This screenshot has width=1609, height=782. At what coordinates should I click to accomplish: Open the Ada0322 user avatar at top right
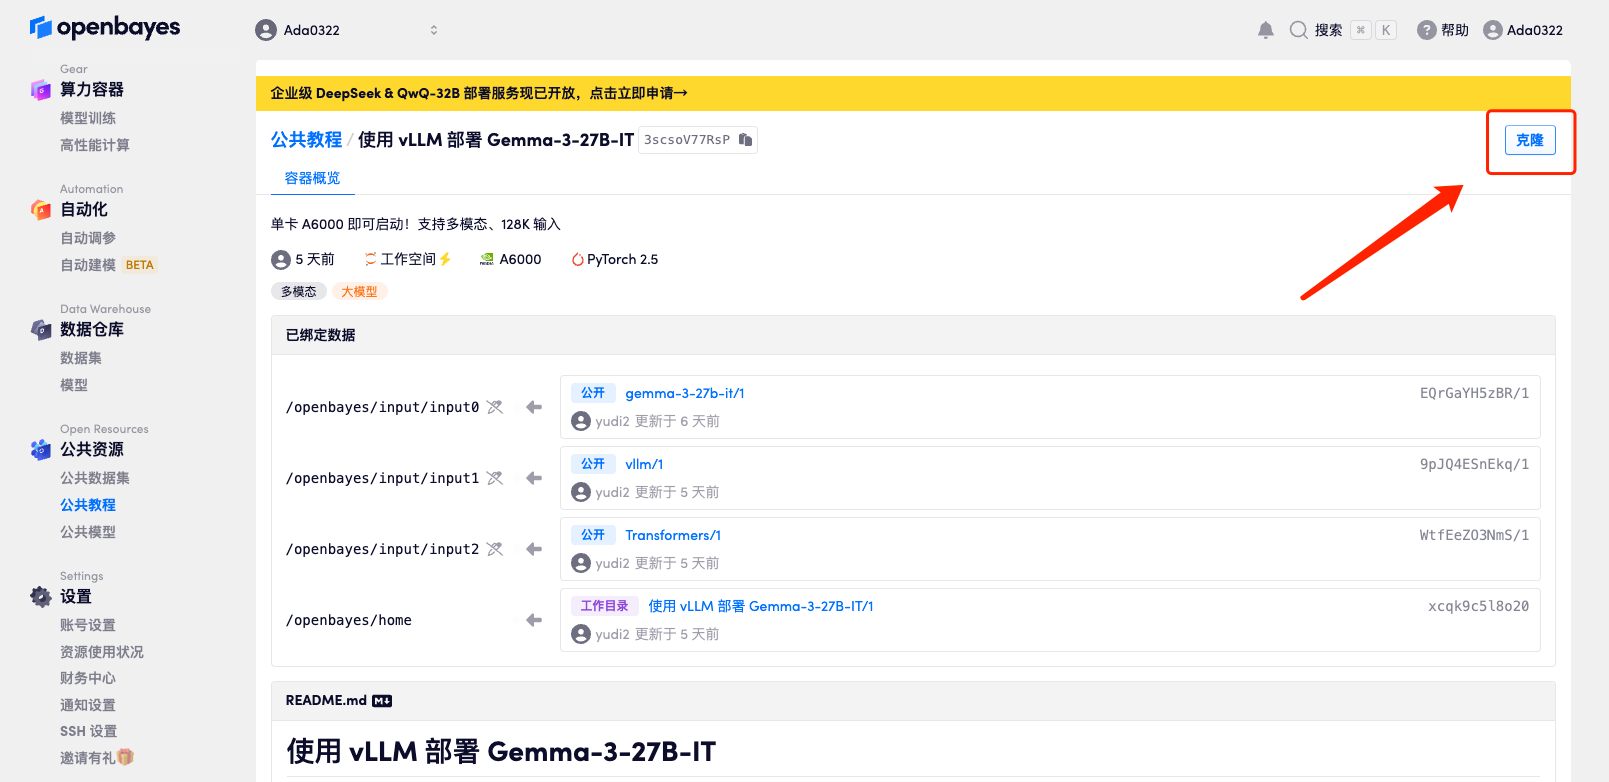[1493, 30]
